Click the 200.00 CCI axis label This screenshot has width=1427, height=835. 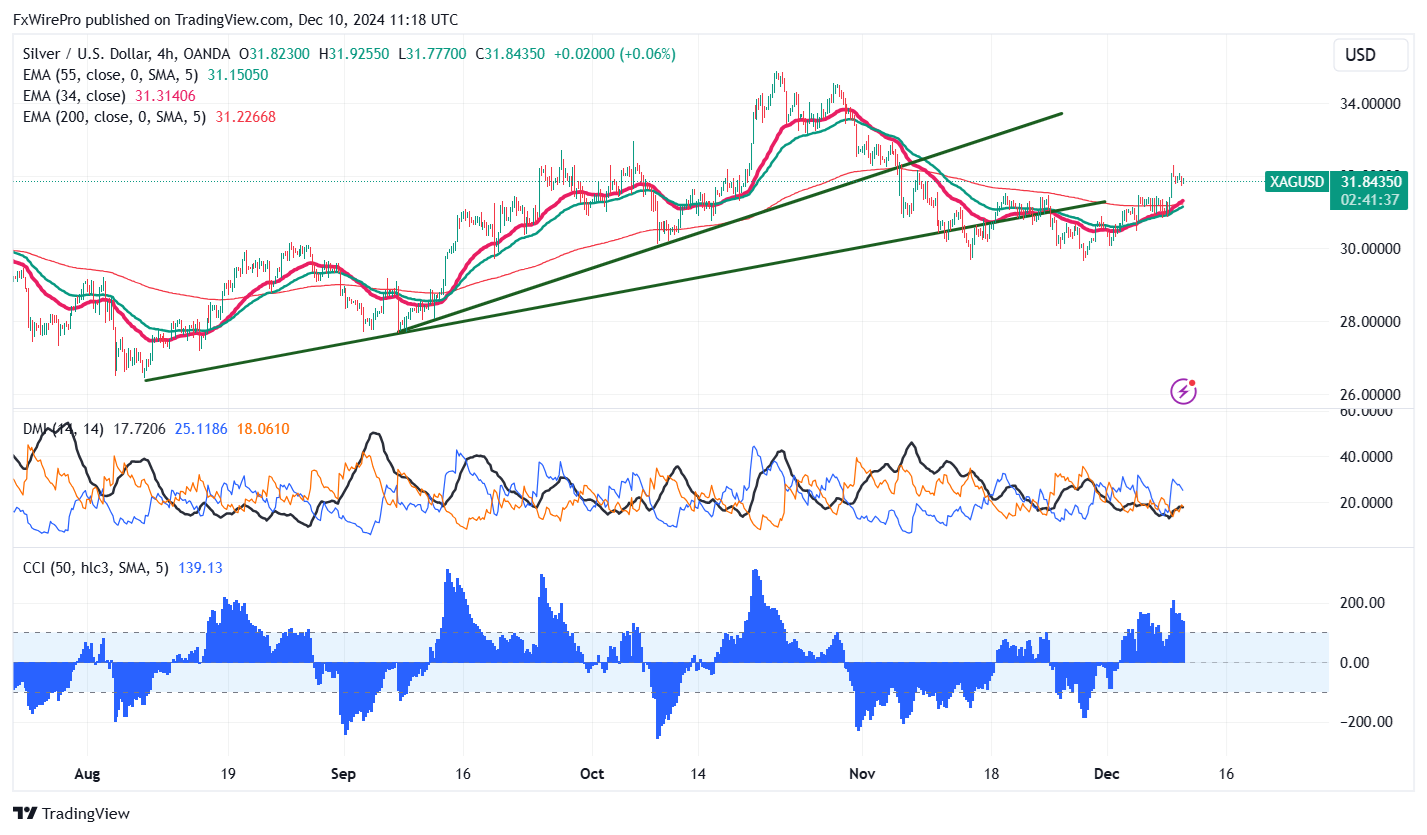click(1363, 603)
